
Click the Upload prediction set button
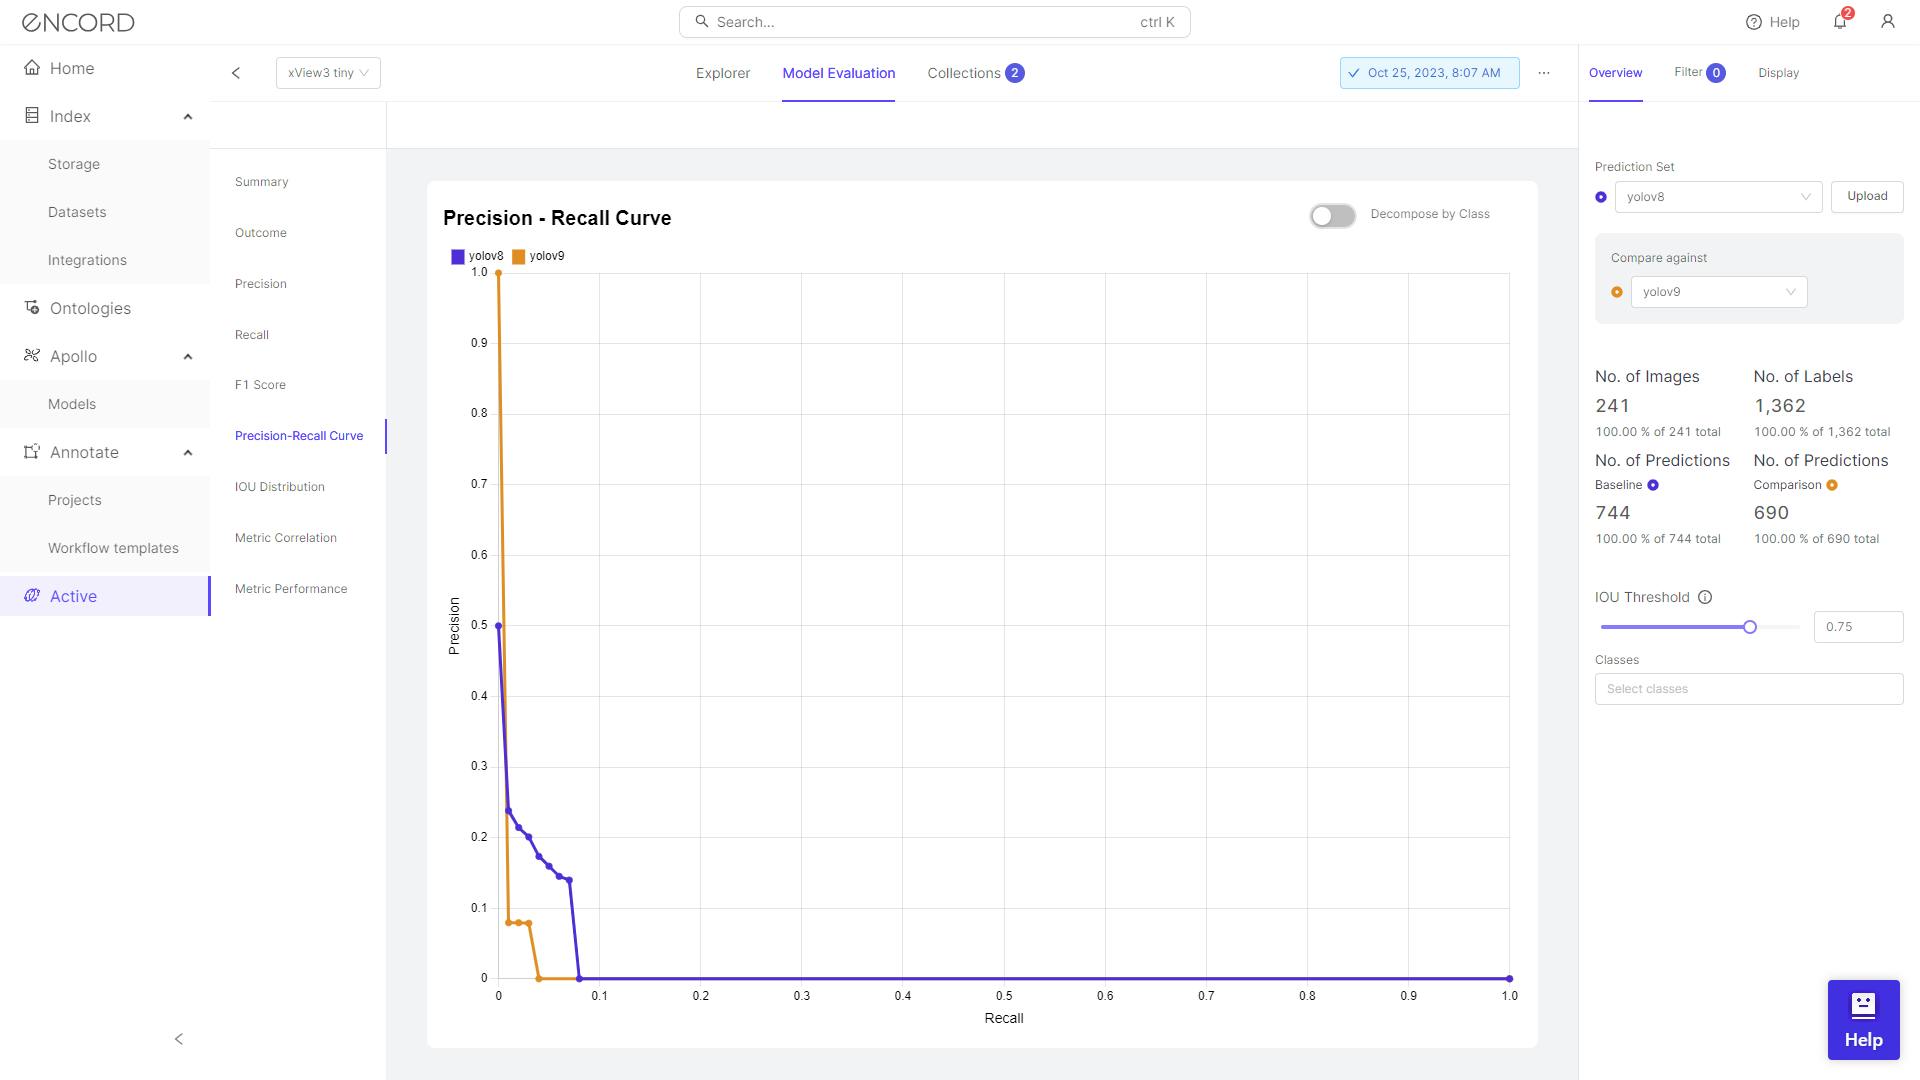(x=1867, y=195)
